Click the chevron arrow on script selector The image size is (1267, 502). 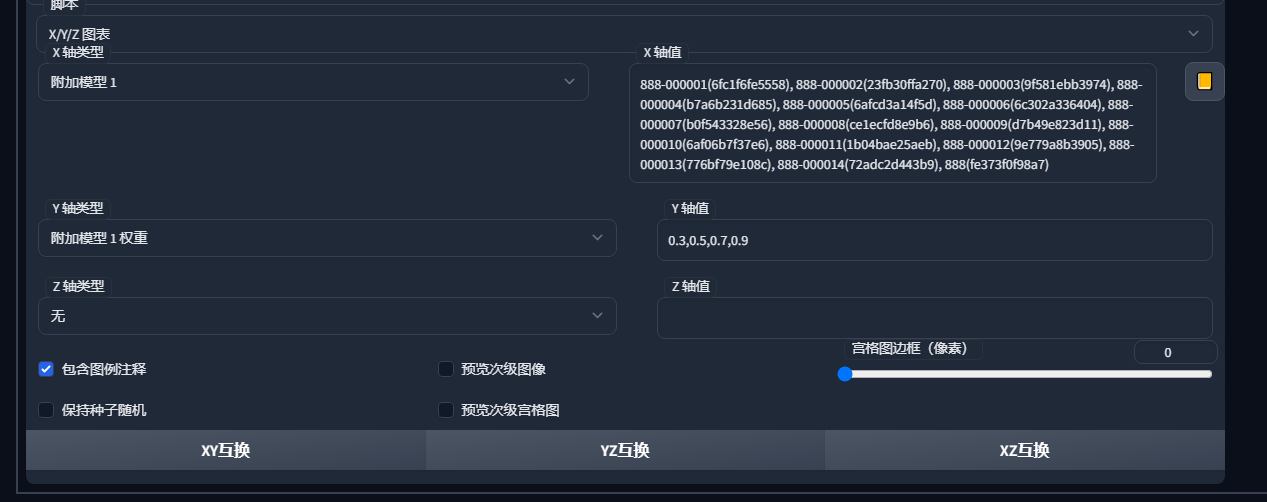point(1193,34)
